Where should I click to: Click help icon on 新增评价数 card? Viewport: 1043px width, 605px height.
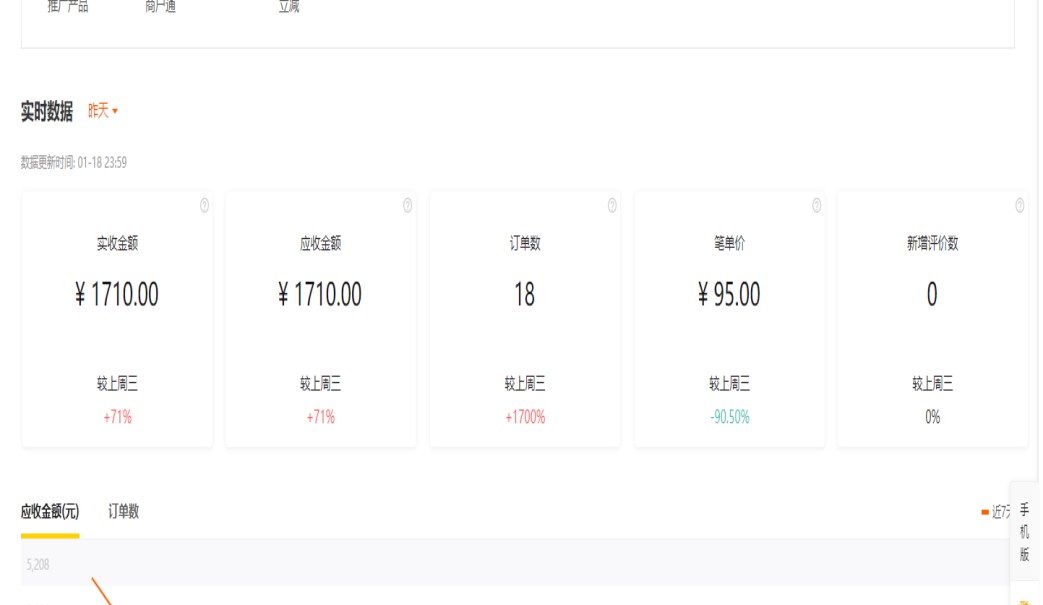(1020, 206)
